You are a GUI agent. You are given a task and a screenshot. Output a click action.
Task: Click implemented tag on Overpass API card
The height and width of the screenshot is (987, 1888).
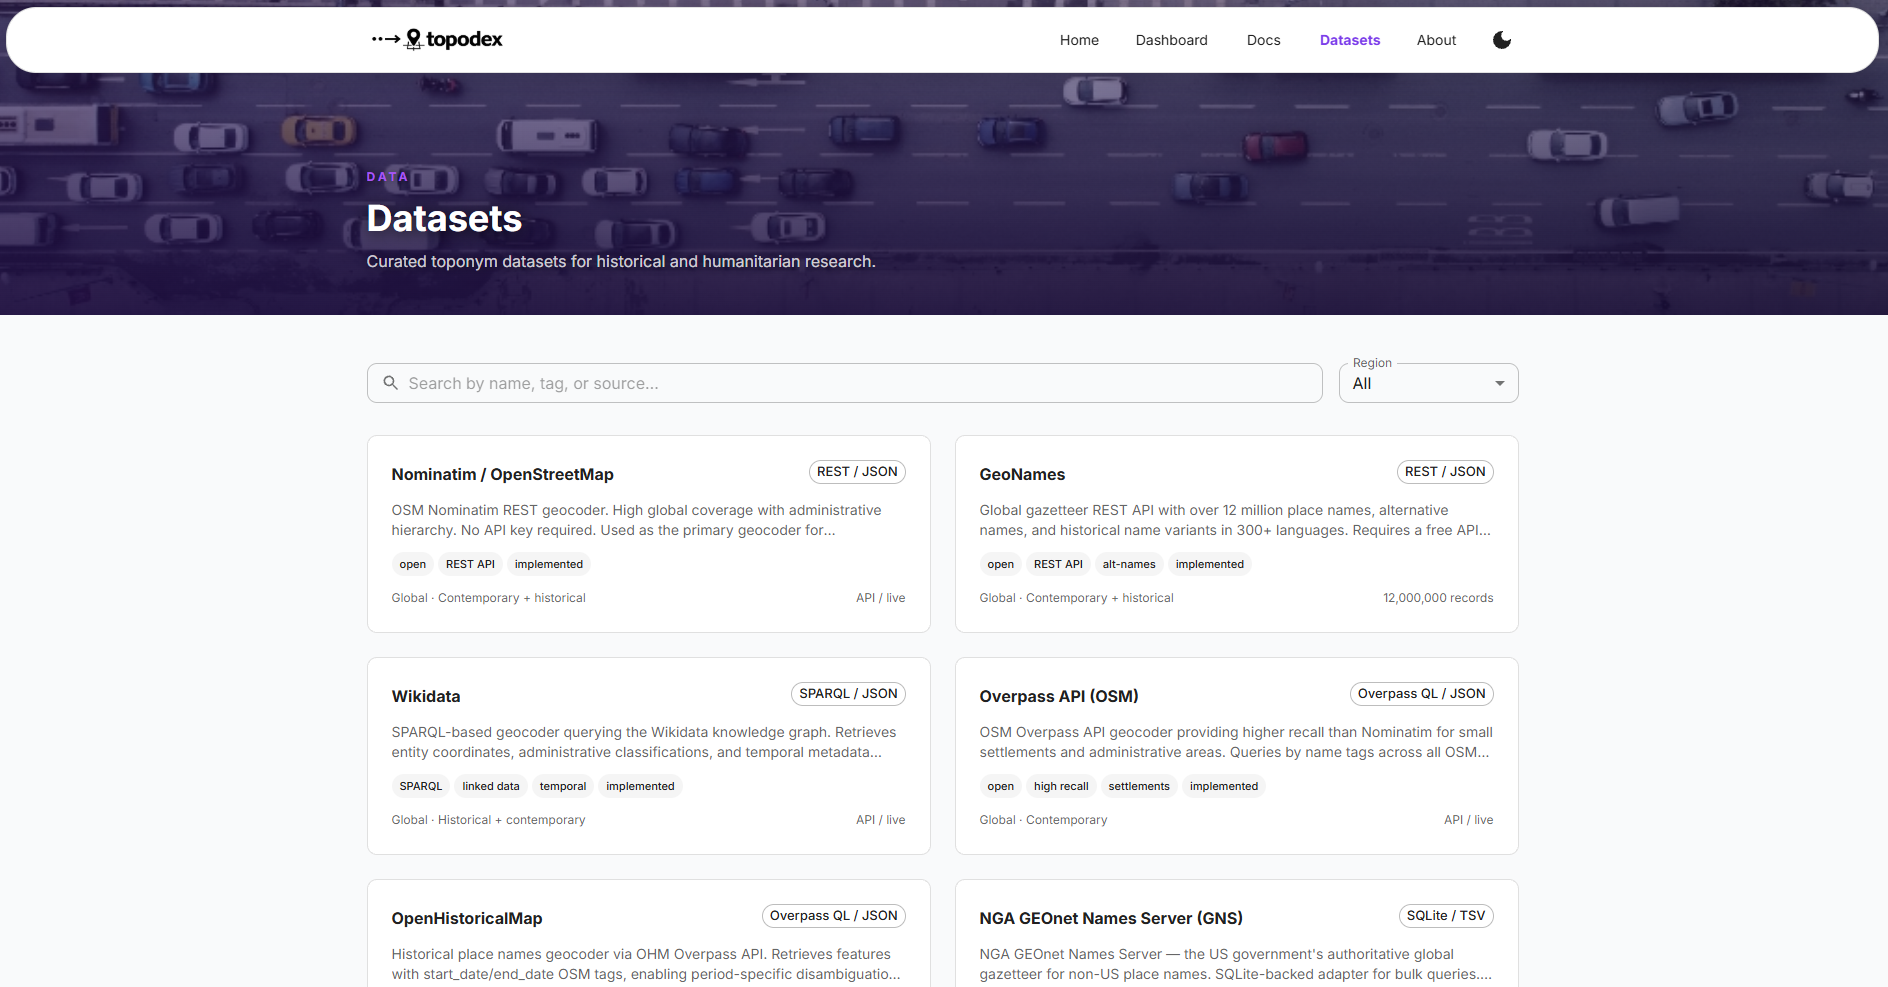(1224, 786)
